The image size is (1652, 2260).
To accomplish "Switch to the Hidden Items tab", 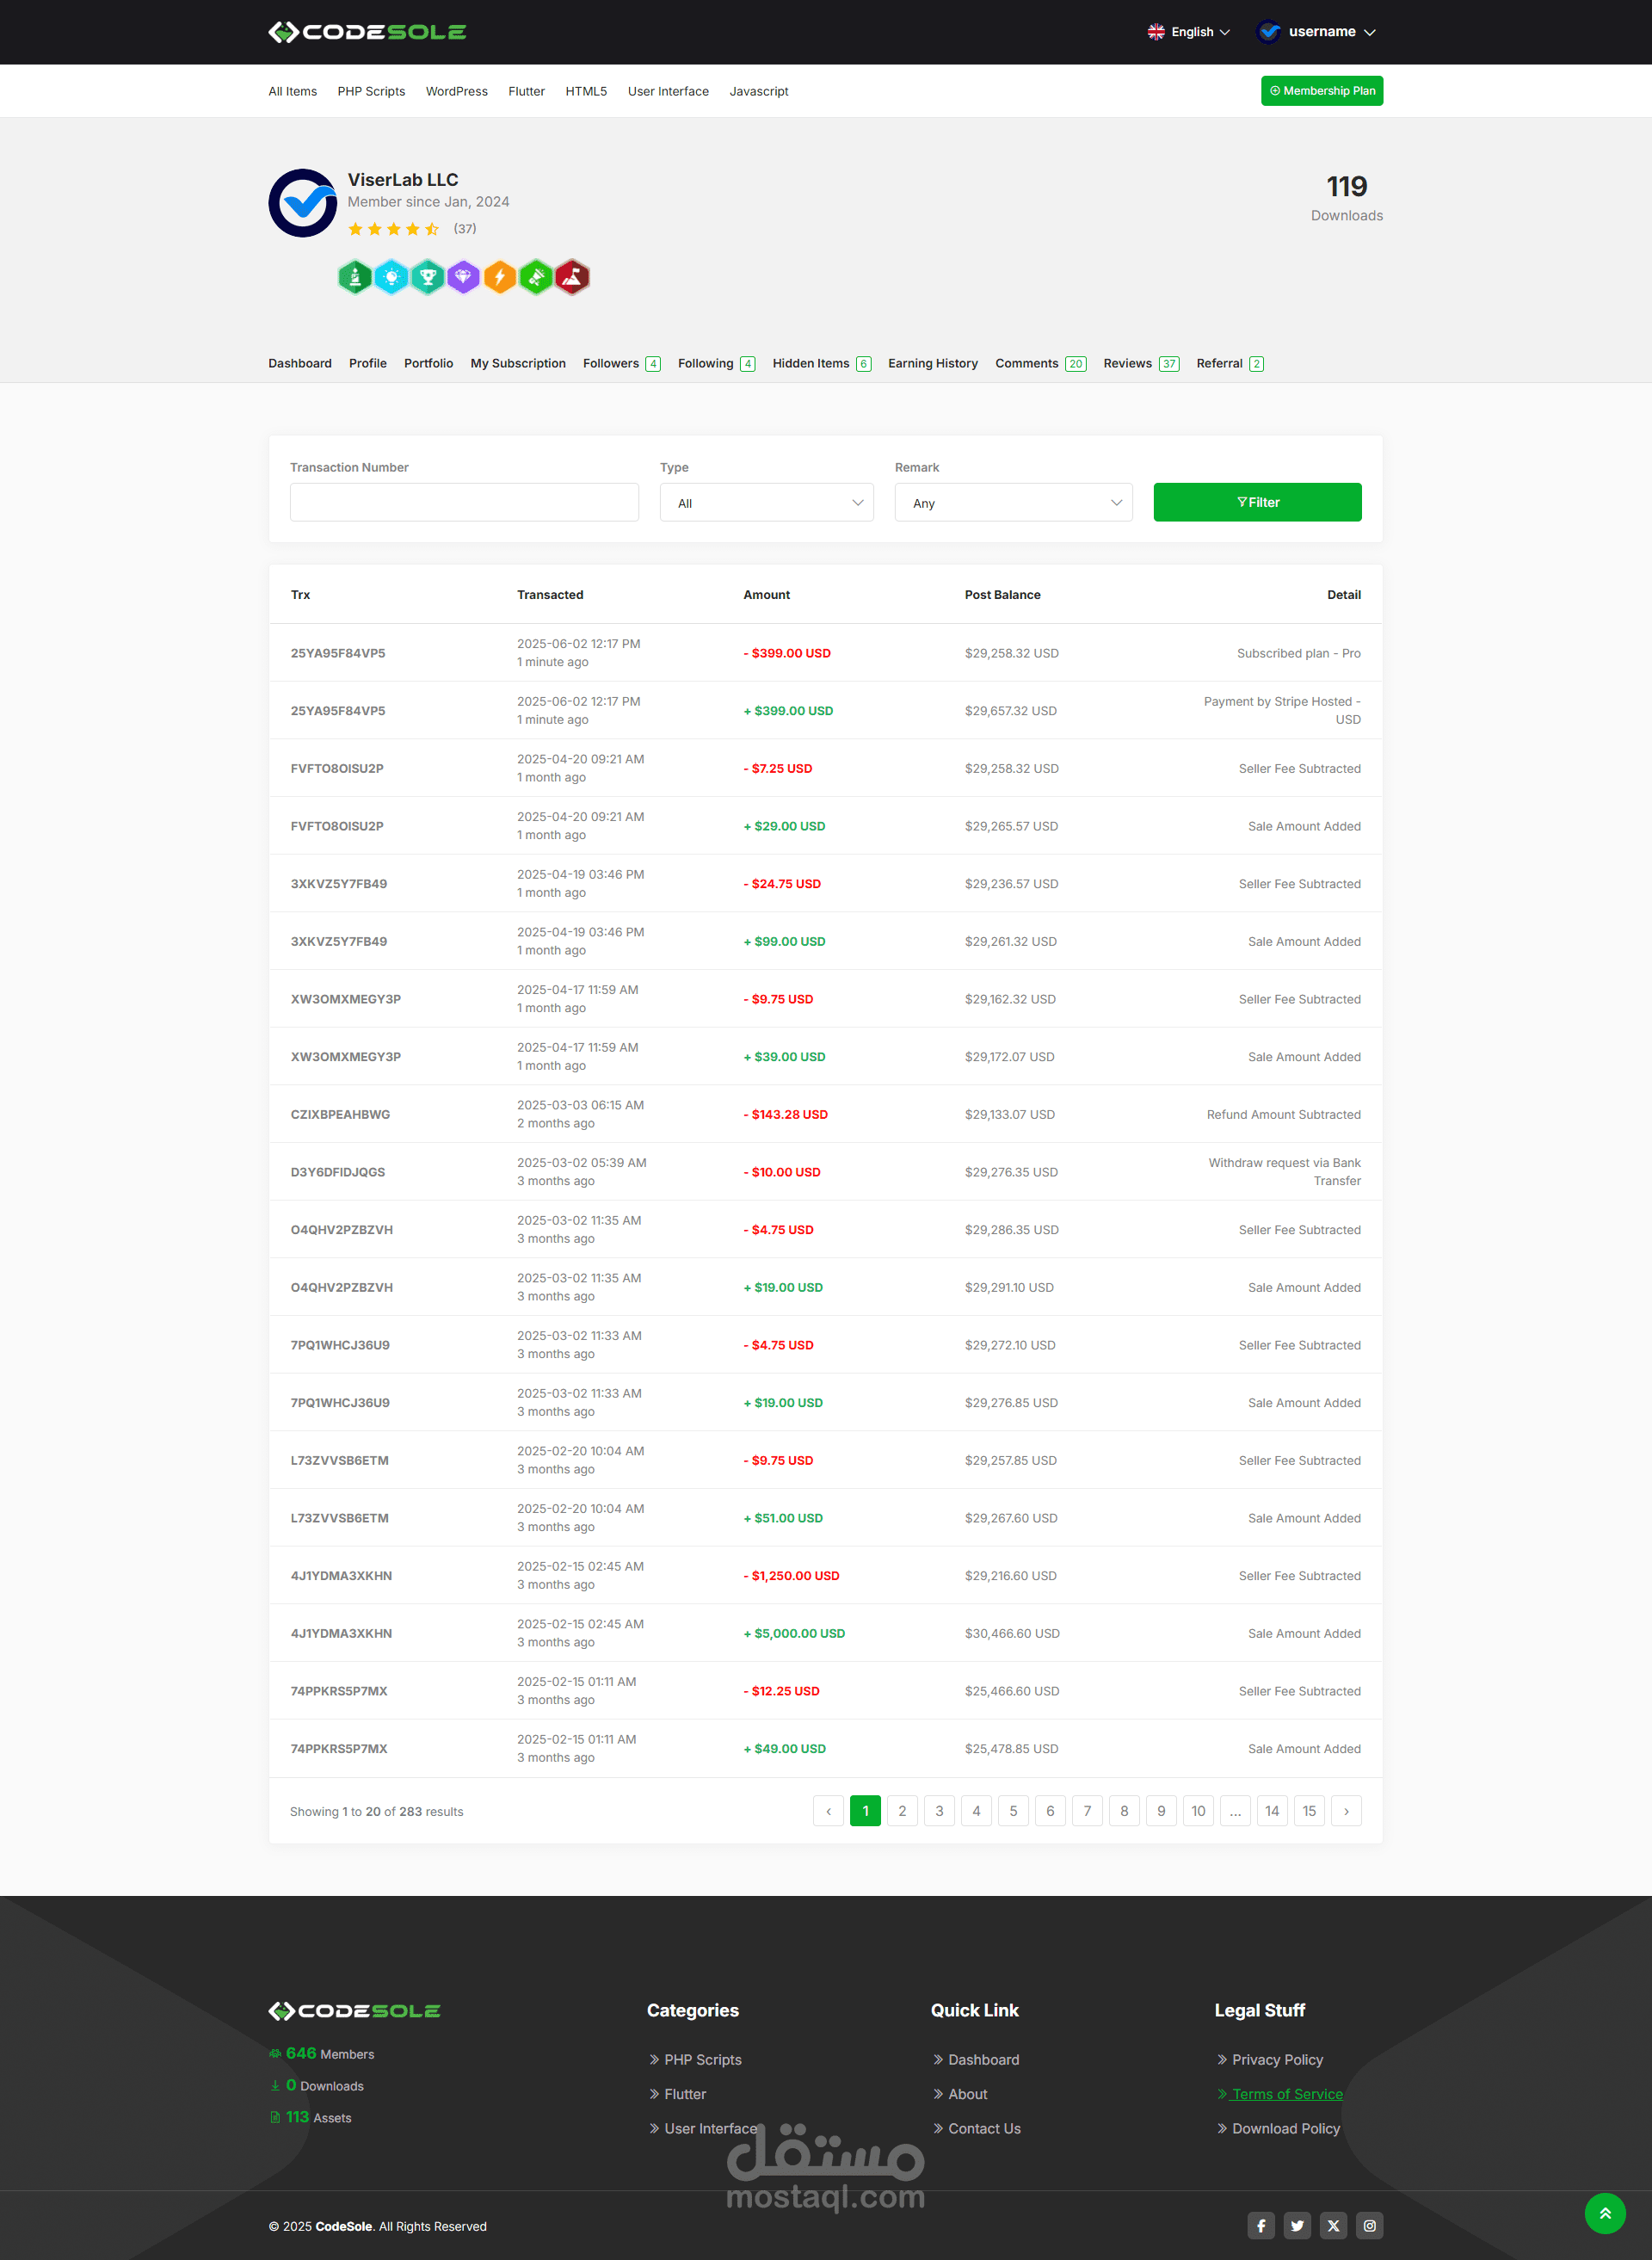I will point(822,363).
